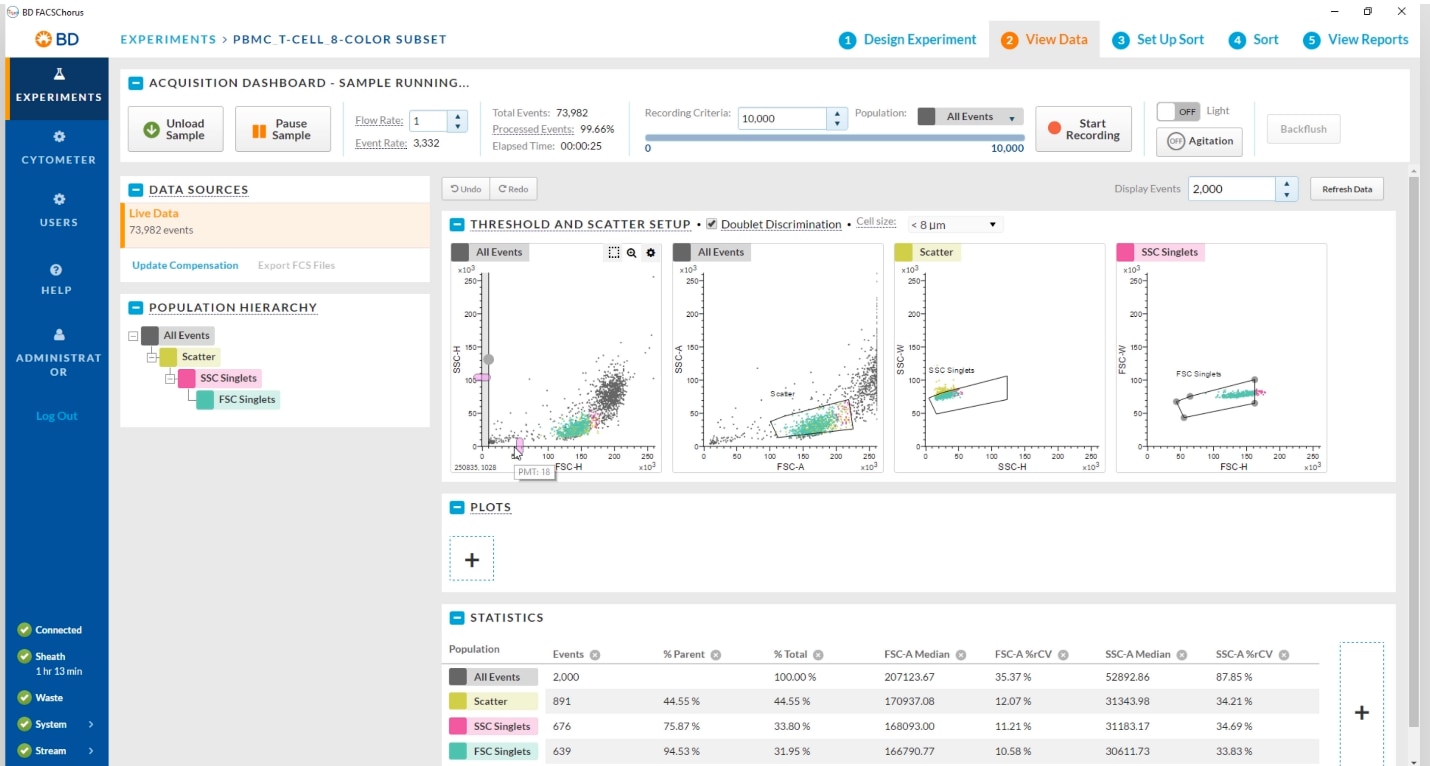This screenshot has height=766, width=1430.
Task: Remove the Events statistics column
Action: click(595, 655)
